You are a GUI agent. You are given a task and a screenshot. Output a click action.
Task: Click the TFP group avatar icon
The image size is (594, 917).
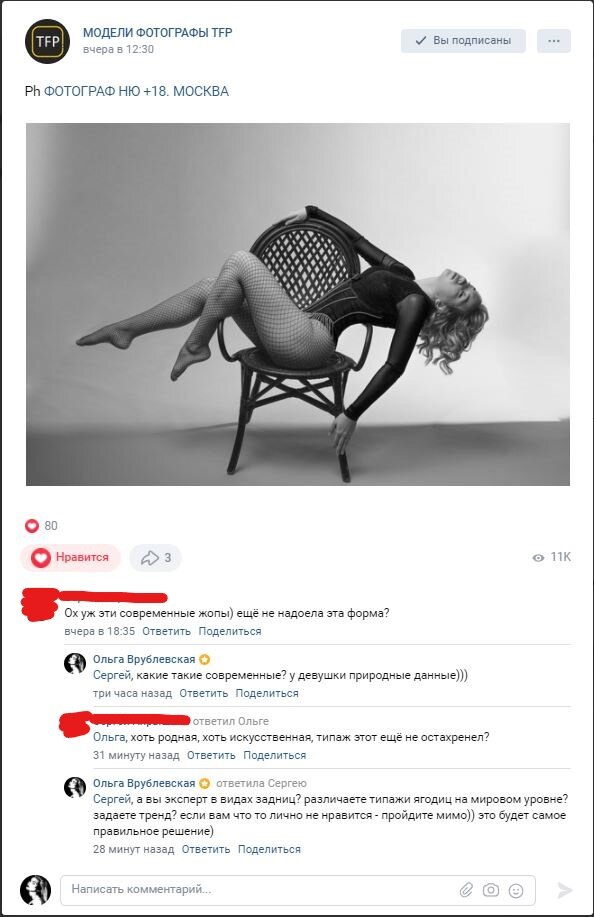(47, 42)
